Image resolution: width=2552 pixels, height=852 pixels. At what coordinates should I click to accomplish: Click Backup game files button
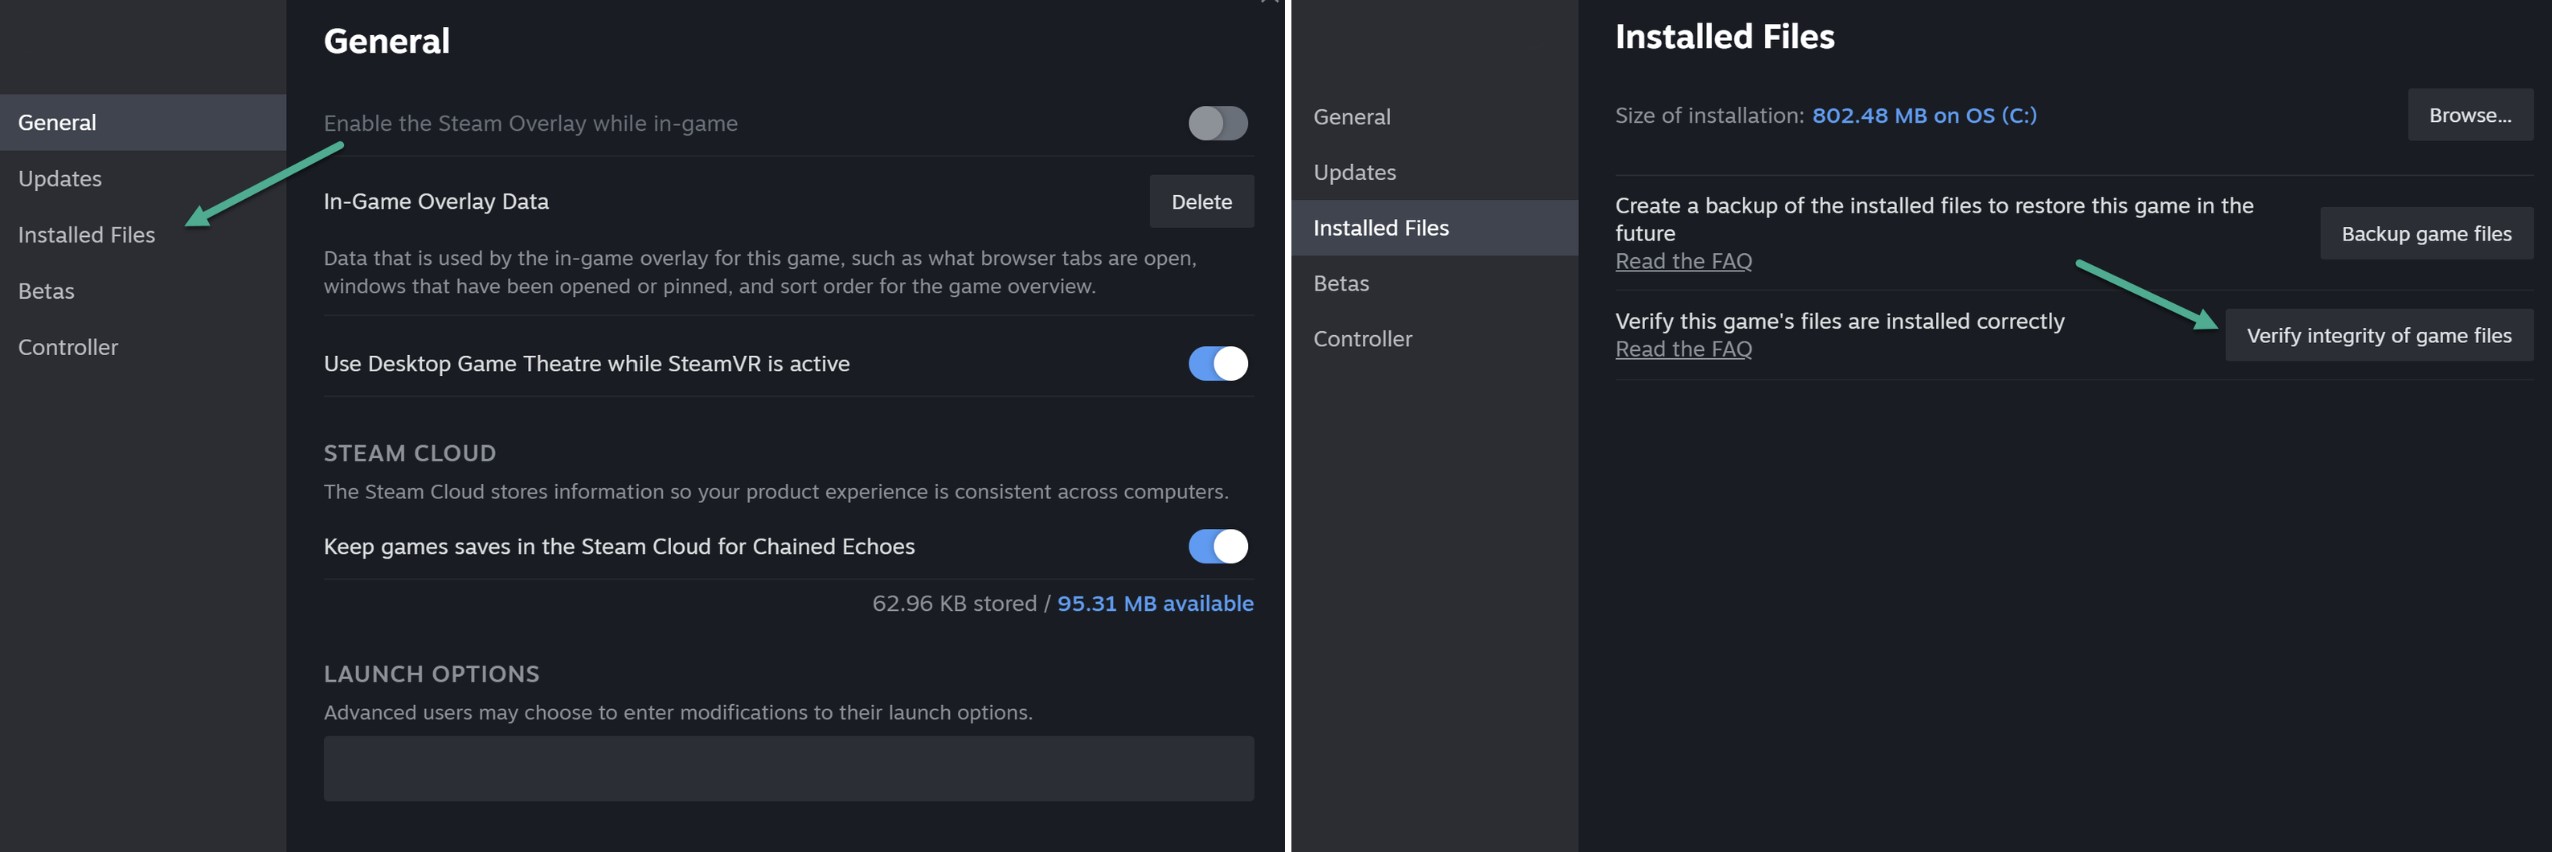[2426, 233]
